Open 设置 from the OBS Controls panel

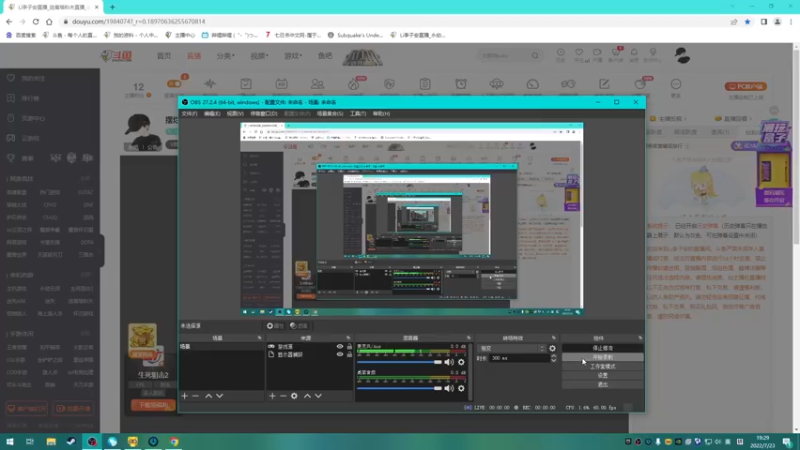coord(603,376)
